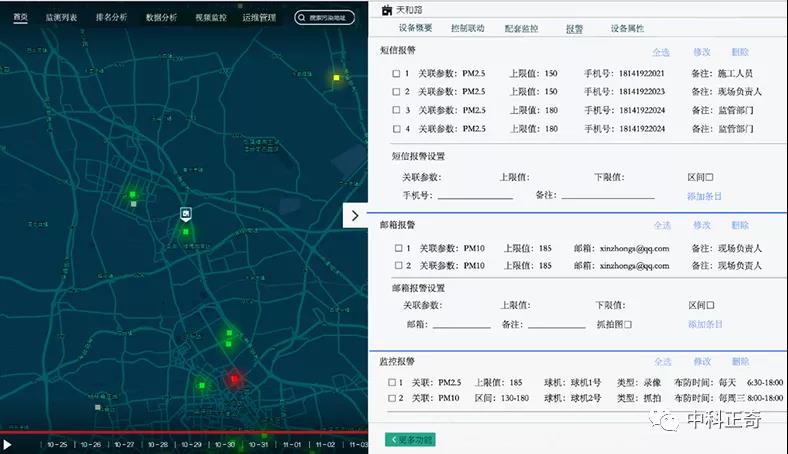Click 全选 in the 短信报警 section
This screenshot has height=454, width=788.
(x=661, y=52)
